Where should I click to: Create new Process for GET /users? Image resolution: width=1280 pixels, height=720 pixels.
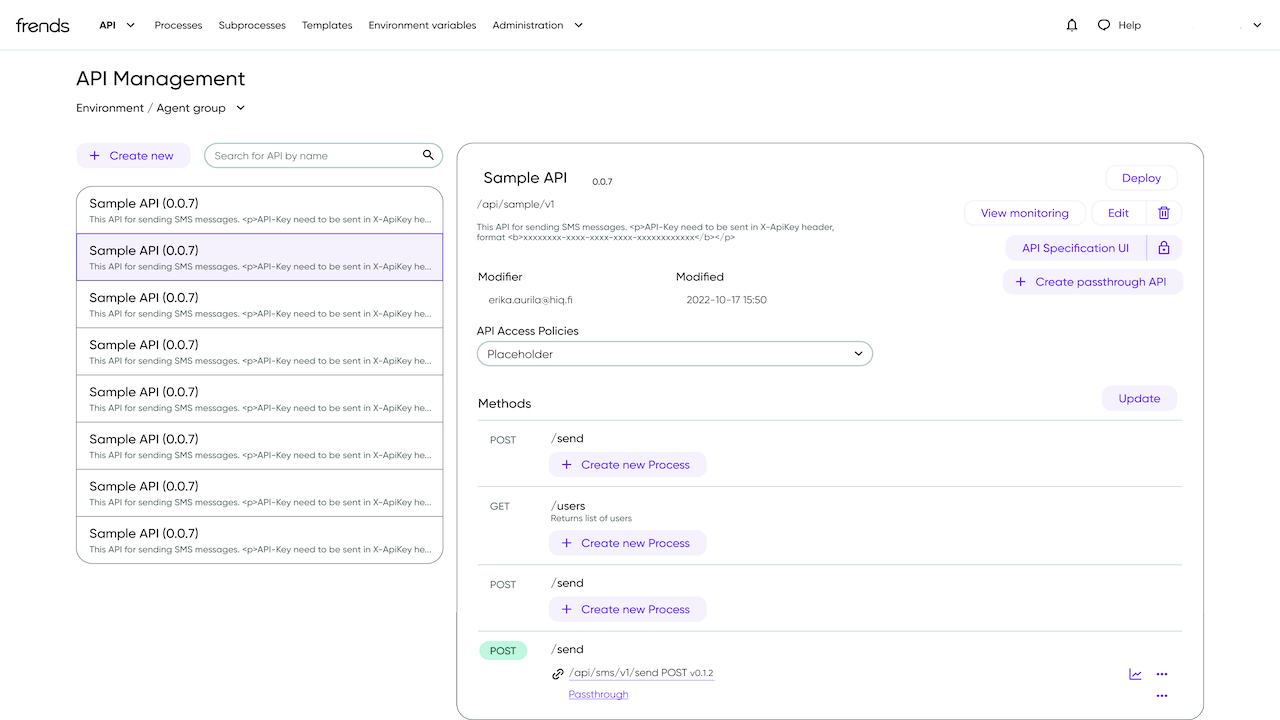(627, 543)
